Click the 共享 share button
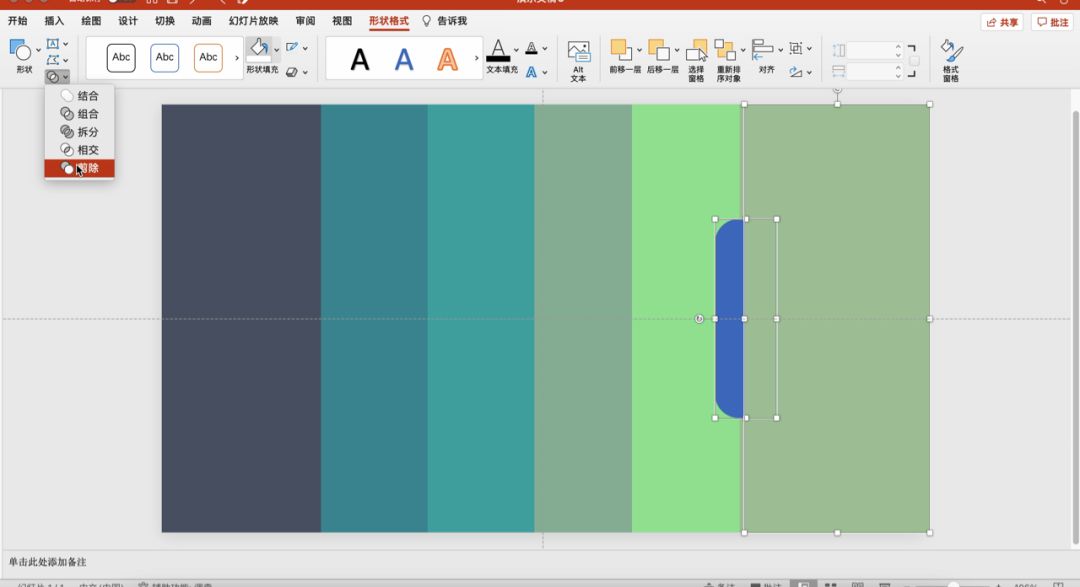The width and height of the screenshot is (1080, 587). (1002, 22)
